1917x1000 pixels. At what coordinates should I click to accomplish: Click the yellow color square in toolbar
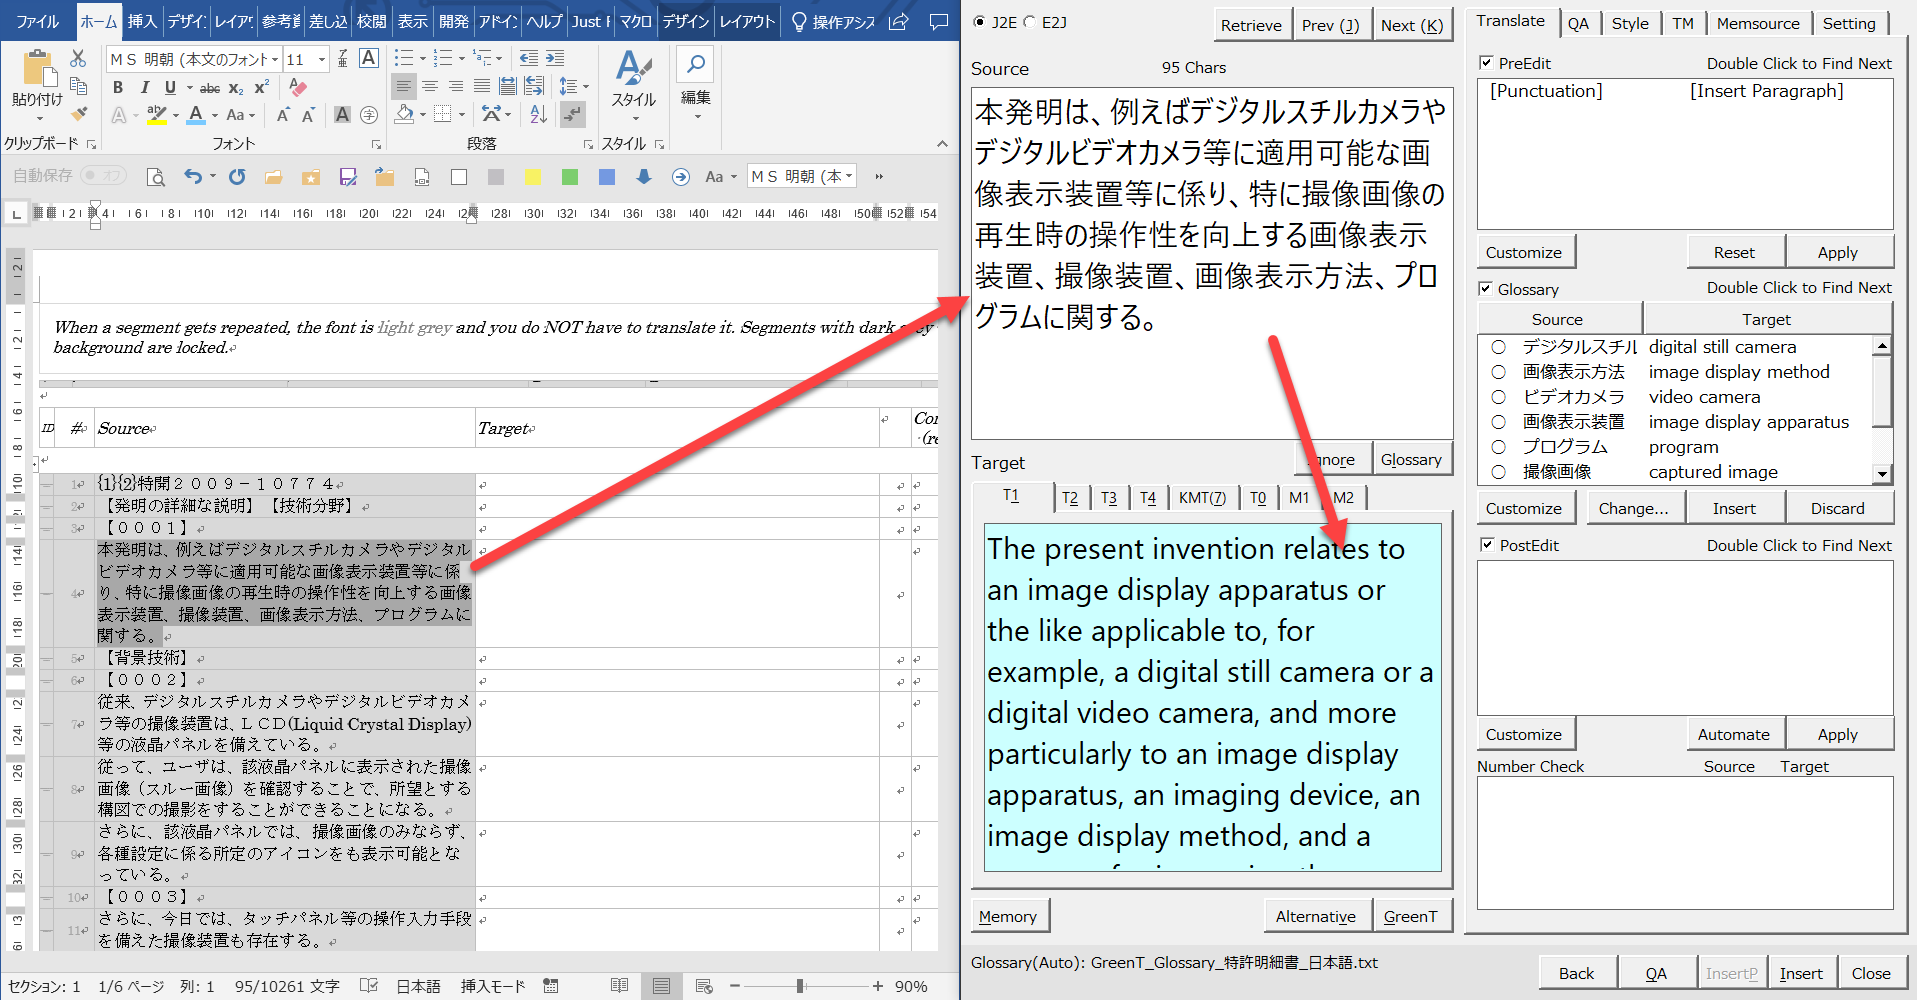(533, 177)
